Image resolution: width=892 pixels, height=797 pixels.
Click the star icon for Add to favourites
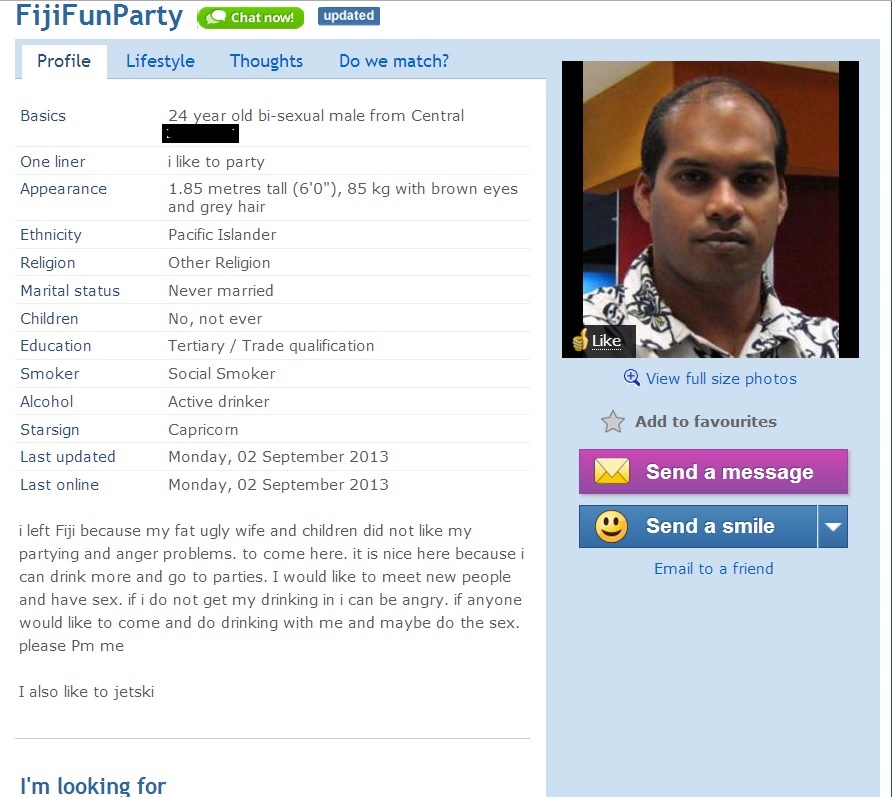(x=613, y=422)
